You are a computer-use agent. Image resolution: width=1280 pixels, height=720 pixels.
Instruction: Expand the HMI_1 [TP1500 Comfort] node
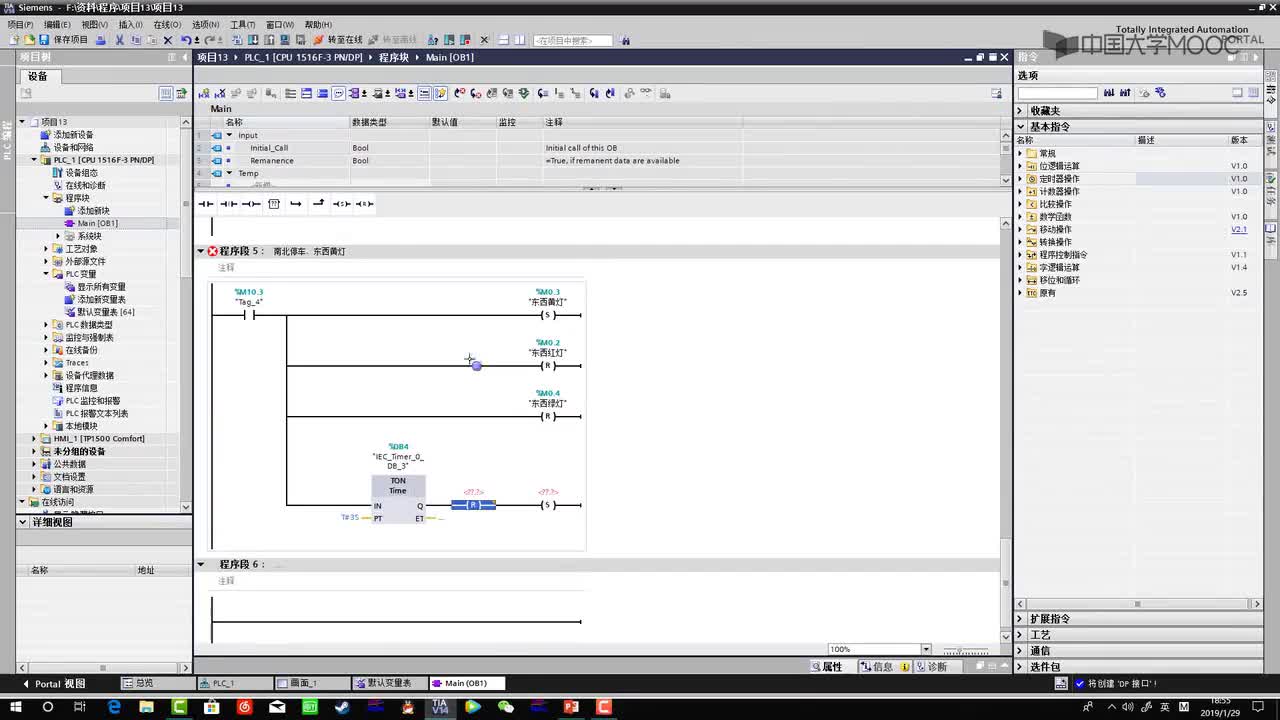coord(34,439)
